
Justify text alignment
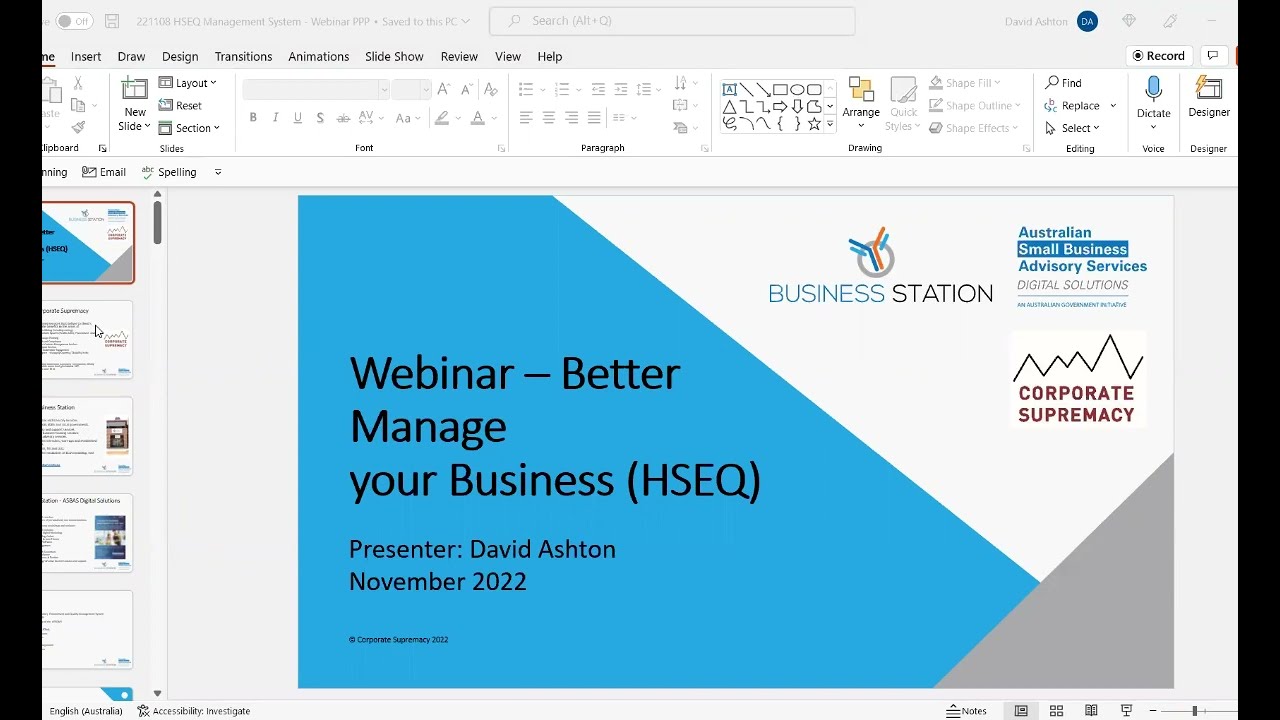[594, 118]
